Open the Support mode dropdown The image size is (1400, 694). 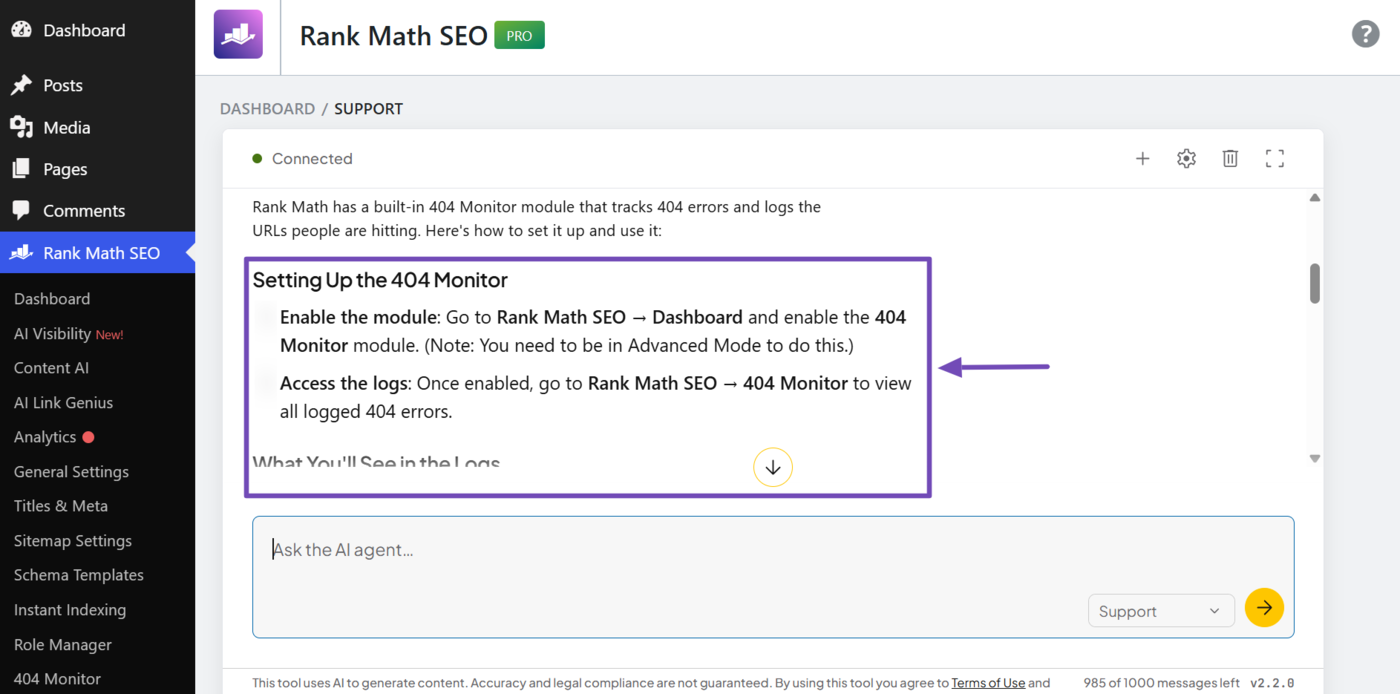[x=1160, y=611]
